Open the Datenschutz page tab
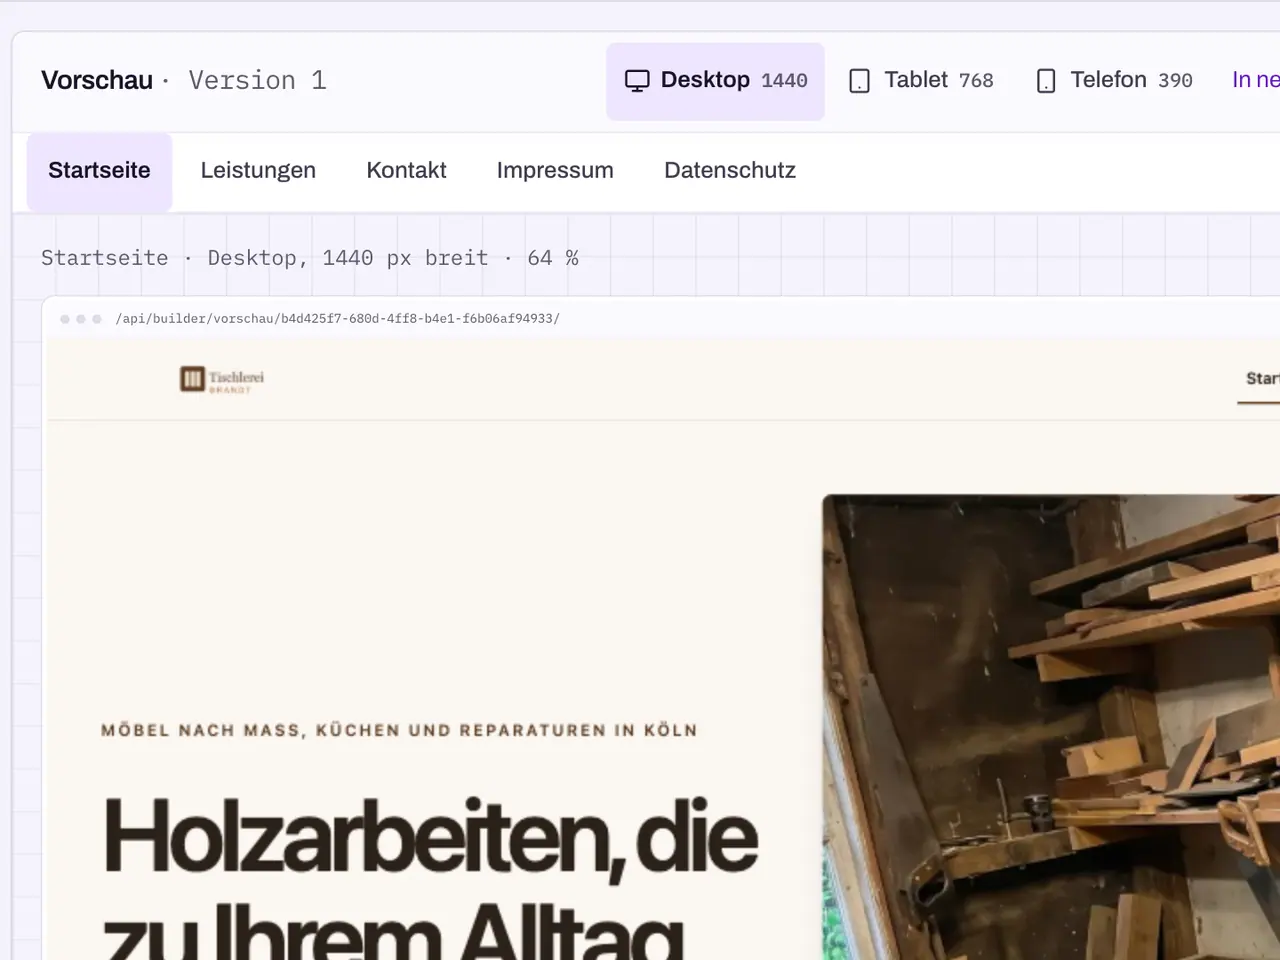Screen dimensions: 1280x960 pos(730,171)
